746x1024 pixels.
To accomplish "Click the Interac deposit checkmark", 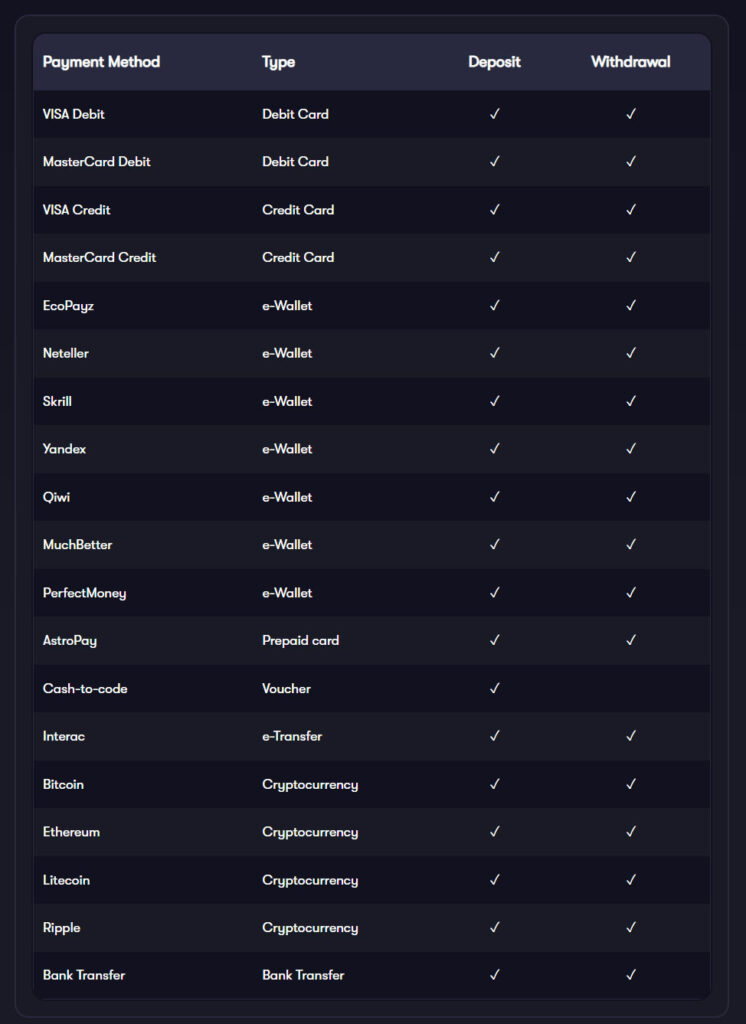I will click(495, 736).
